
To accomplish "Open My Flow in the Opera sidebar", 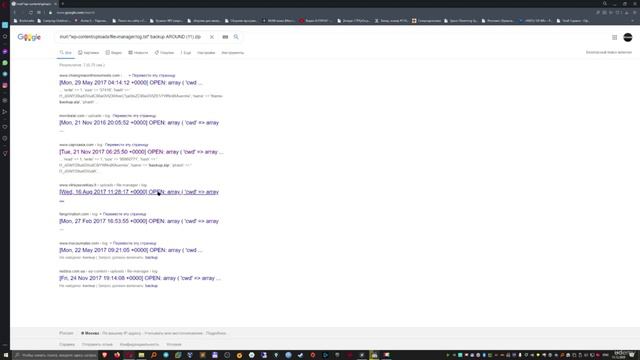I will 5,112.
